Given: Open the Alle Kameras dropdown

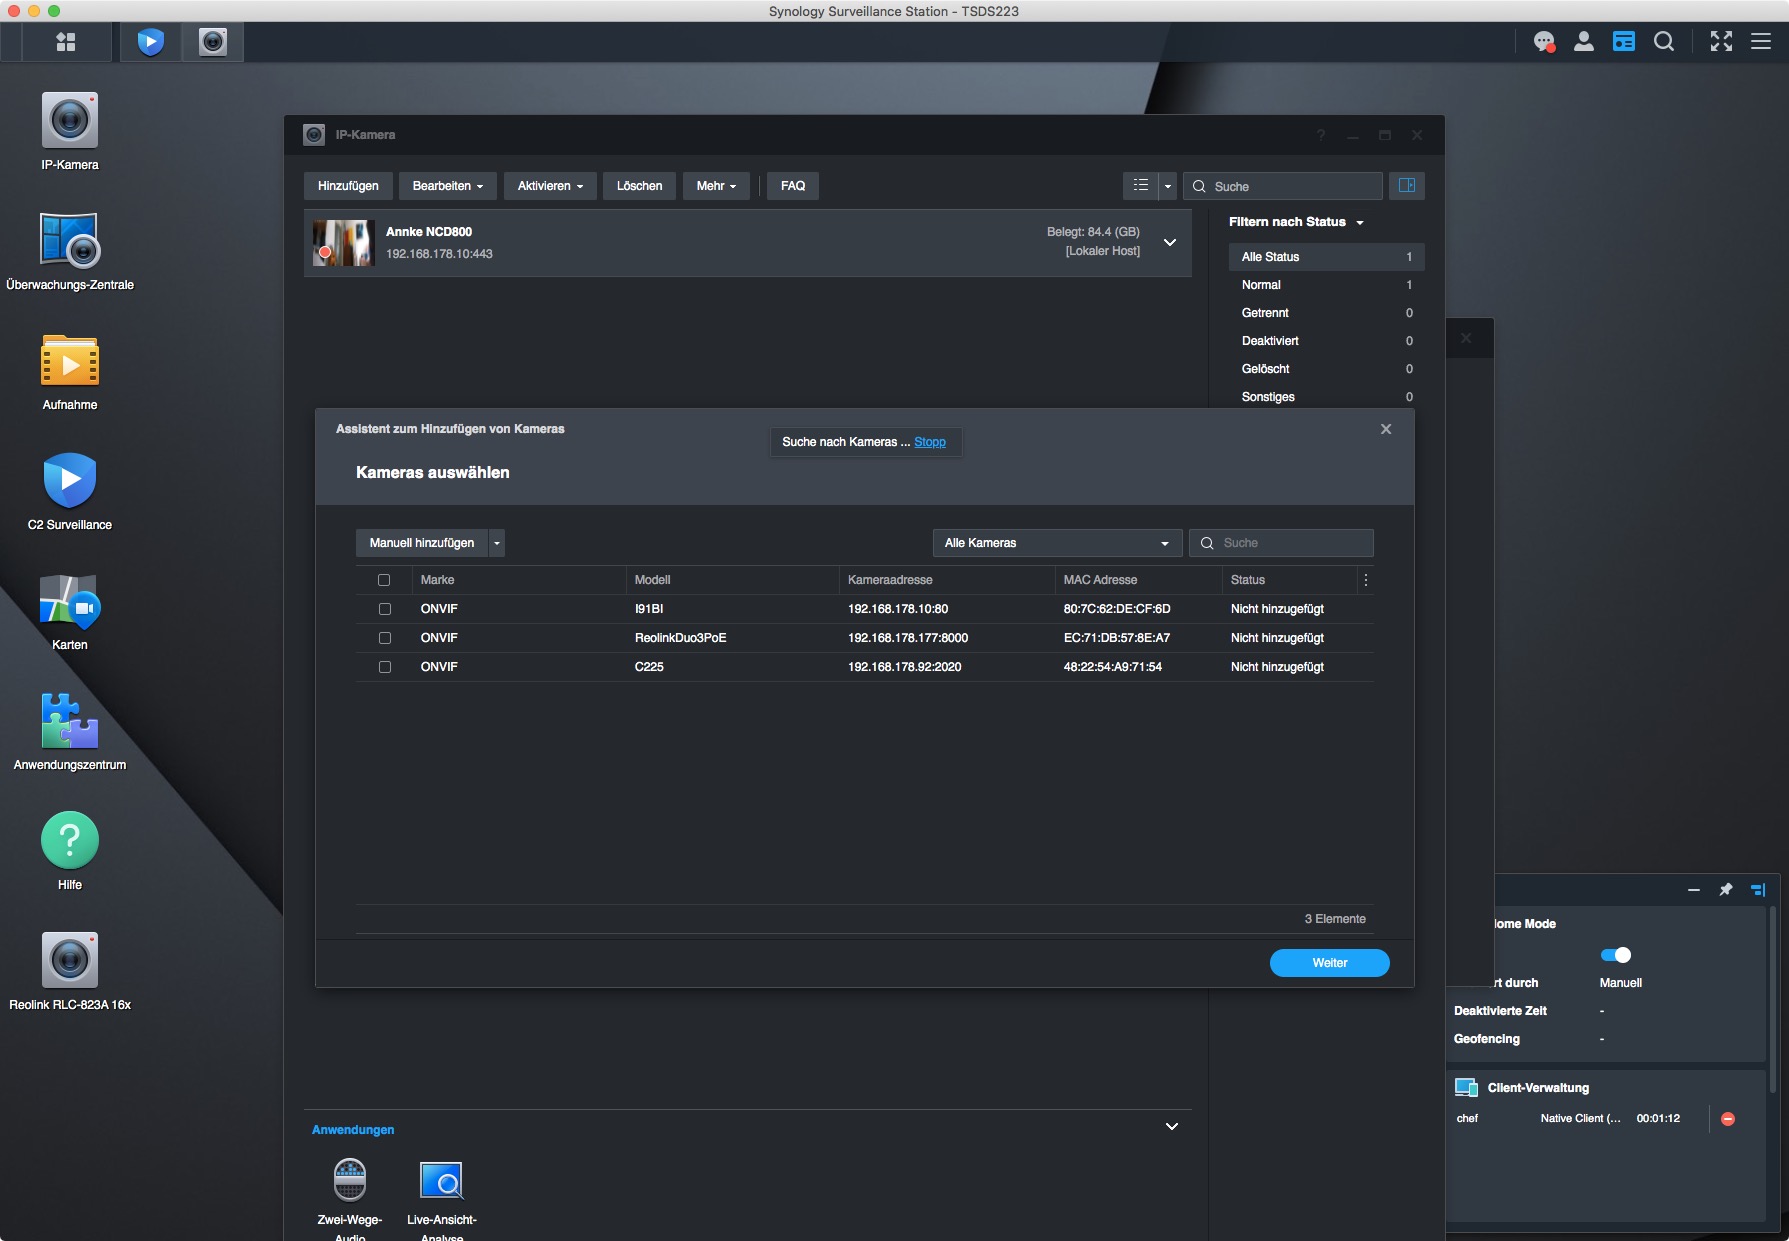Looking at the screenshot, I should coord(1056,543).
